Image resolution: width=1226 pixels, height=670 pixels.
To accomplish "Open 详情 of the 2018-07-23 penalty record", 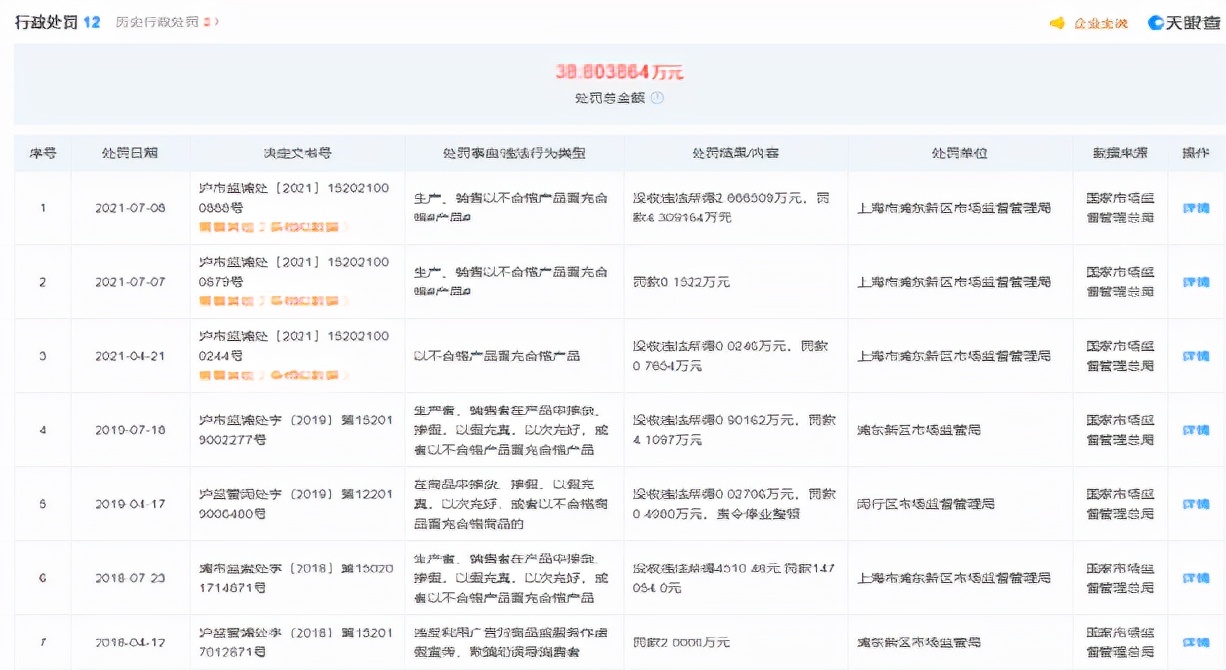I will 1198,577.
